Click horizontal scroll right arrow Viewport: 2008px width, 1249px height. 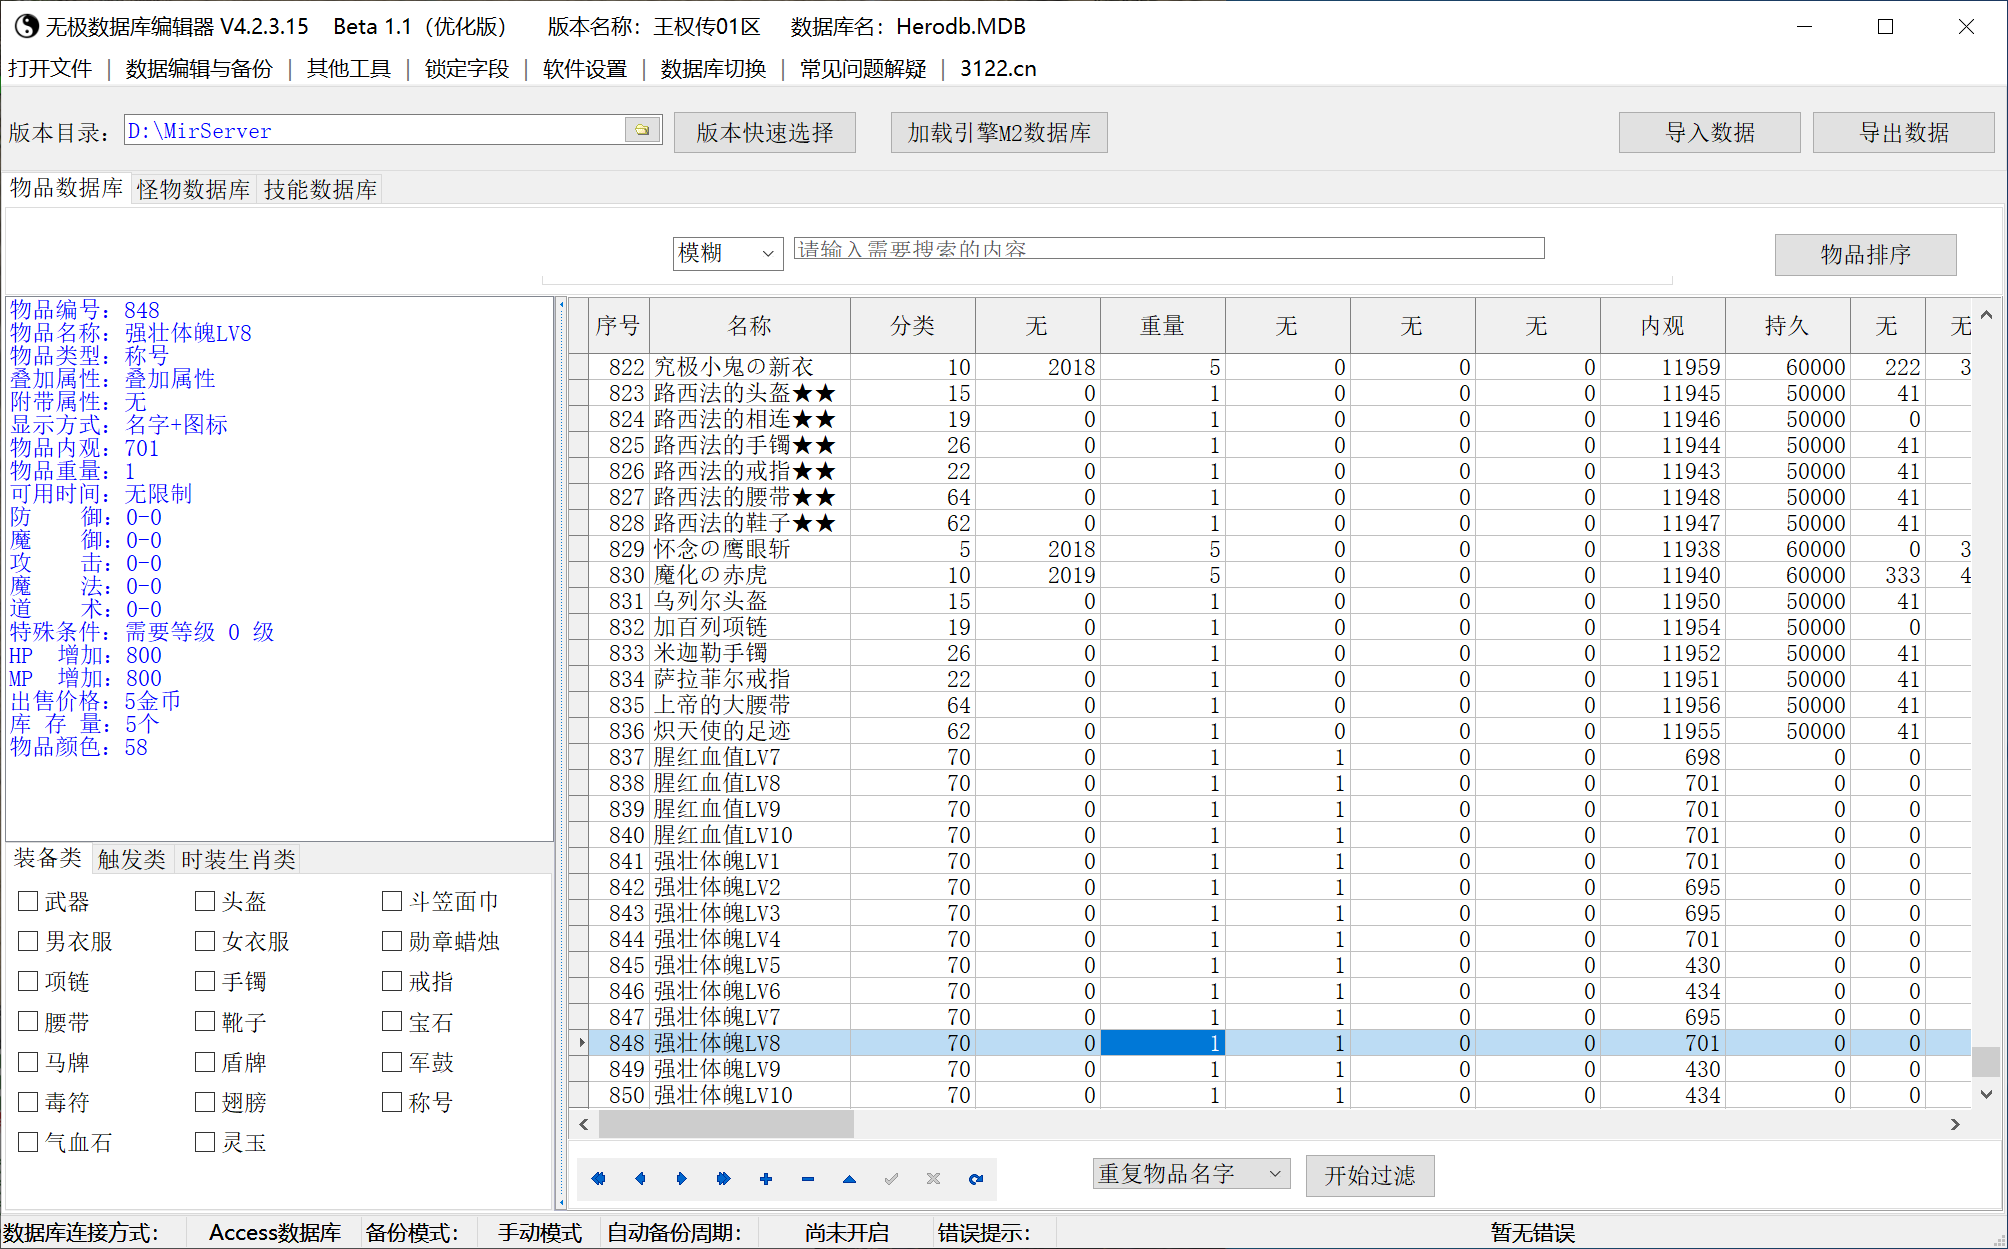coord(1955,1124)
